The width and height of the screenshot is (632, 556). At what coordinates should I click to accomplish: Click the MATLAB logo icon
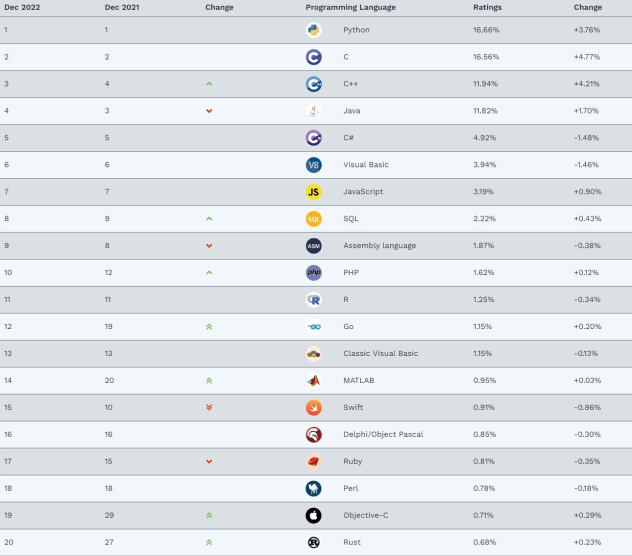coord(314,380)
